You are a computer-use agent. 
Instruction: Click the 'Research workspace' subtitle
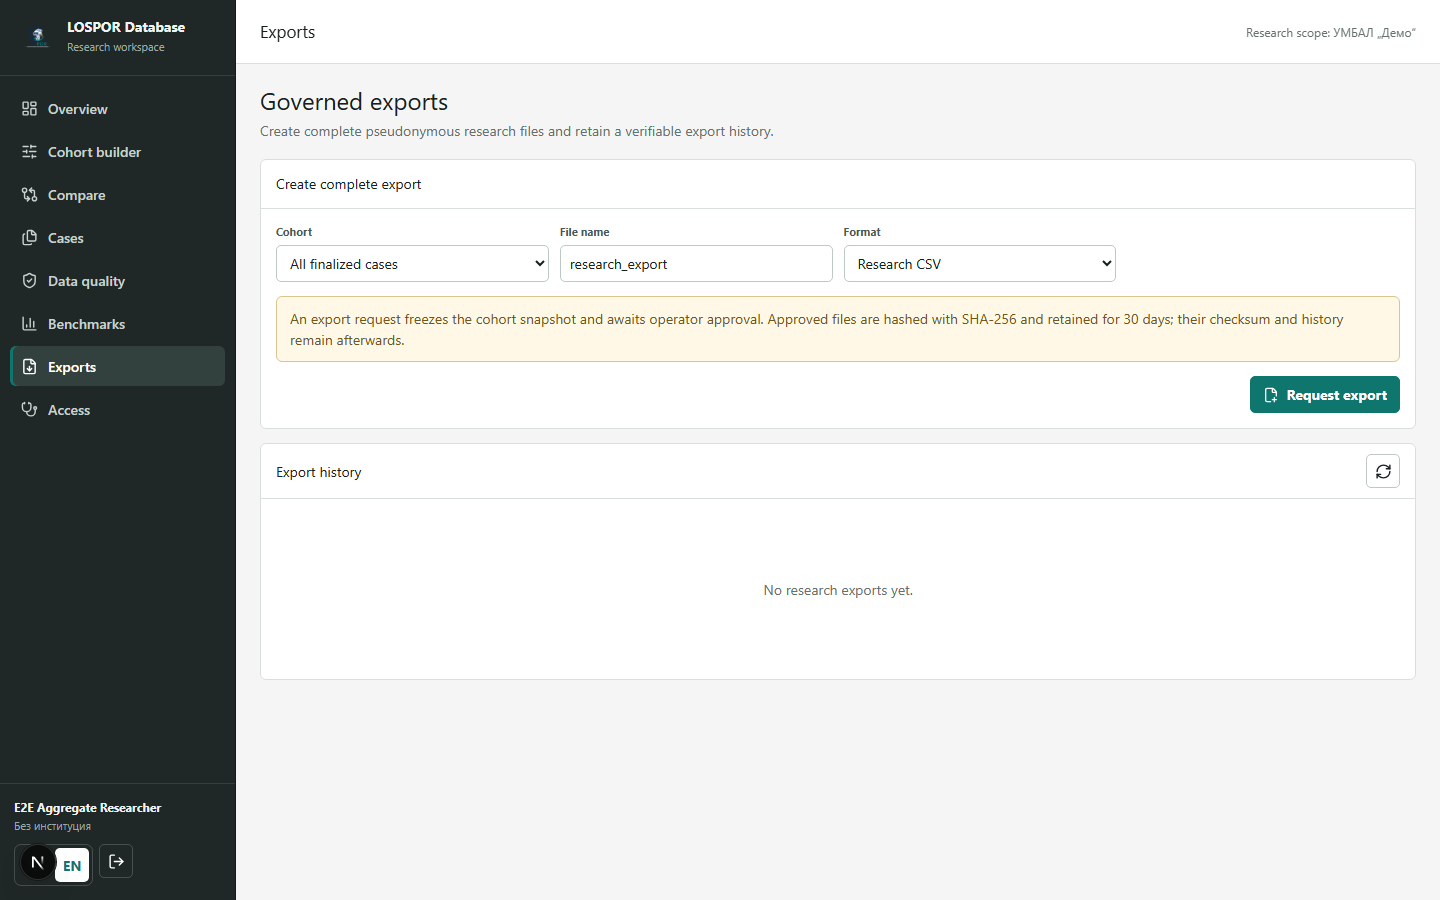(x=116, y=47)
